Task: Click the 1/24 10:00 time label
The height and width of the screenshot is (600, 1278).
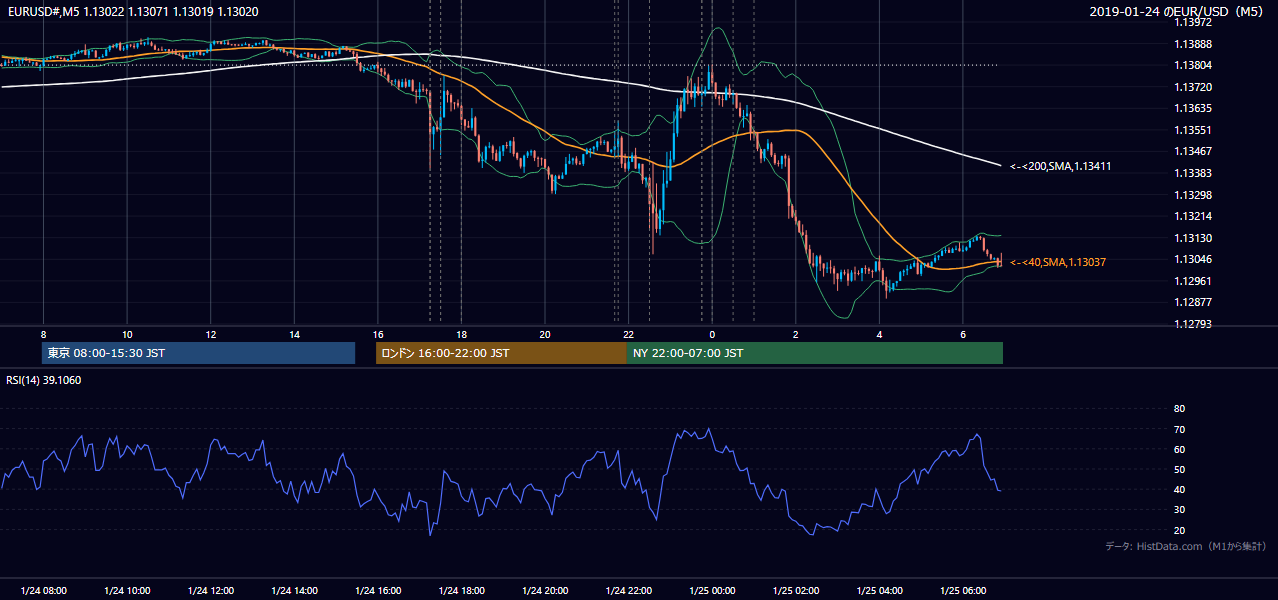Action: click(127, 591)
